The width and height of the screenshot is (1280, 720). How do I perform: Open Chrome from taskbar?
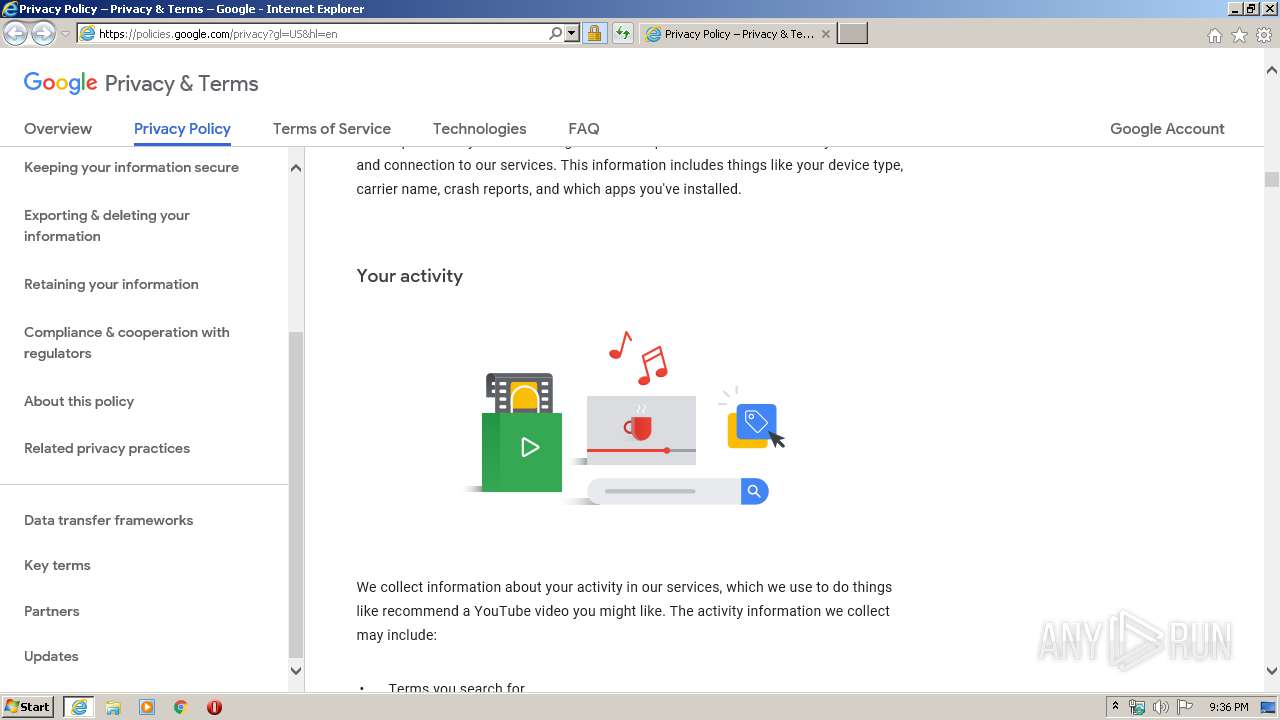tap(181, 707)
